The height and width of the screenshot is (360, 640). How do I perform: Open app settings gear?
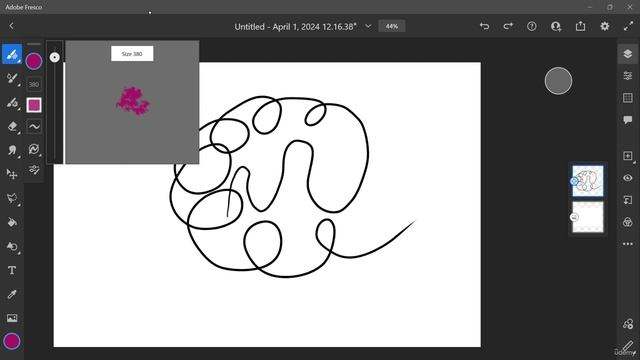pos(604,26)
